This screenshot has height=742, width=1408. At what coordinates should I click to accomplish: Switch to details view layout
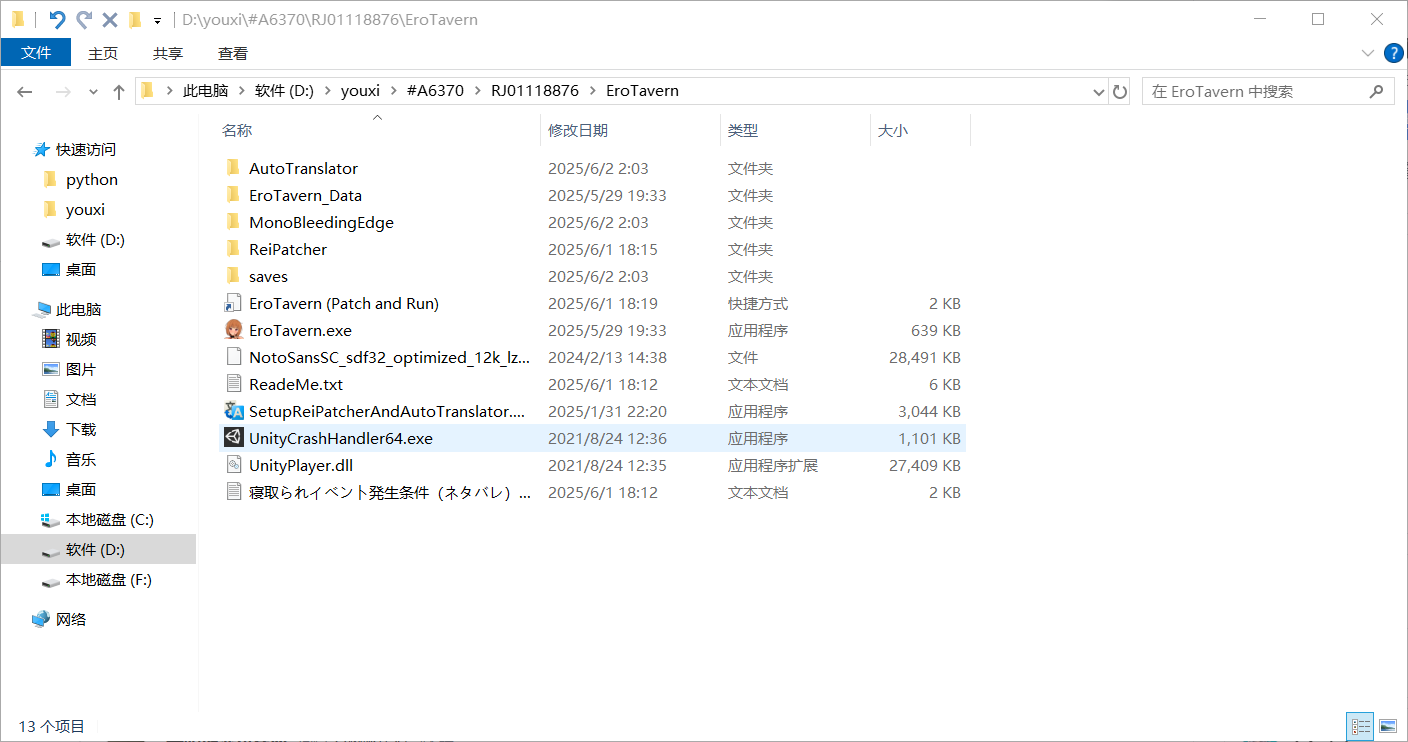(1361, 726)
